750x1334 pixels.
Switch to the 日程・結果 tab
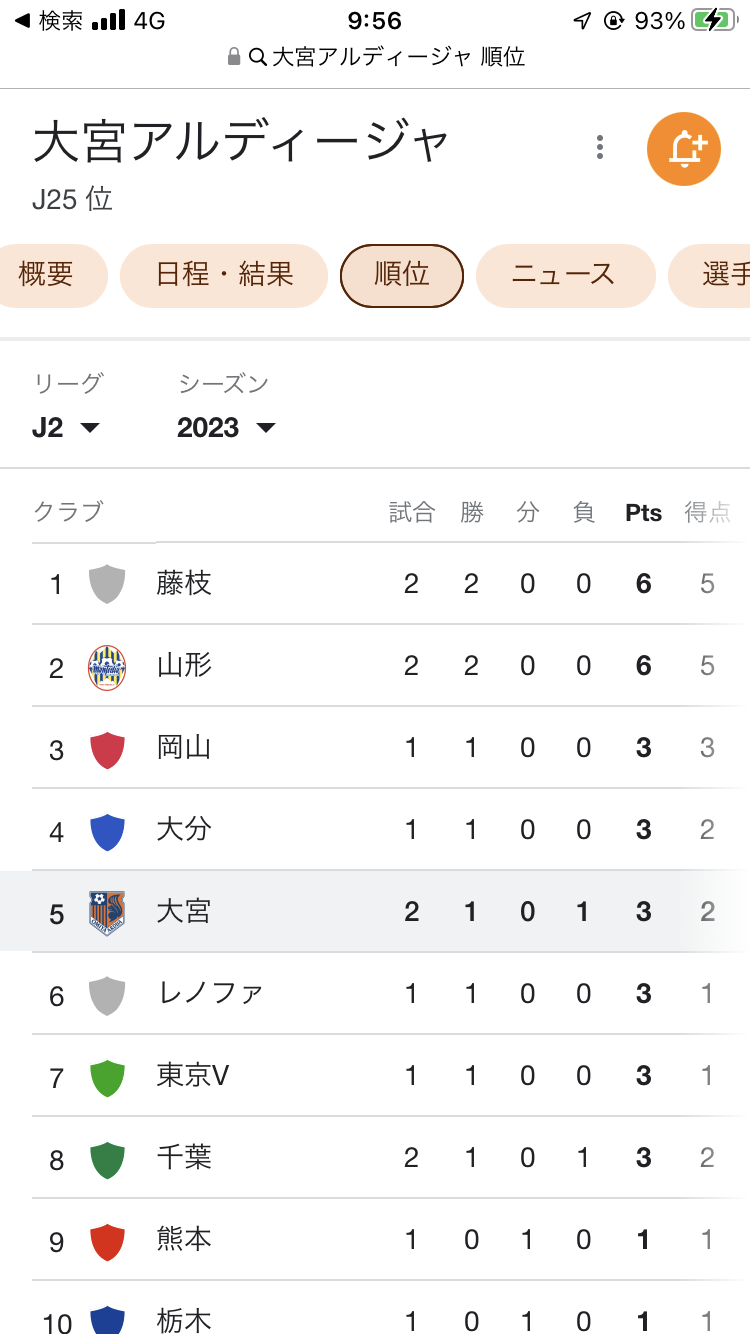coord(224,275)
